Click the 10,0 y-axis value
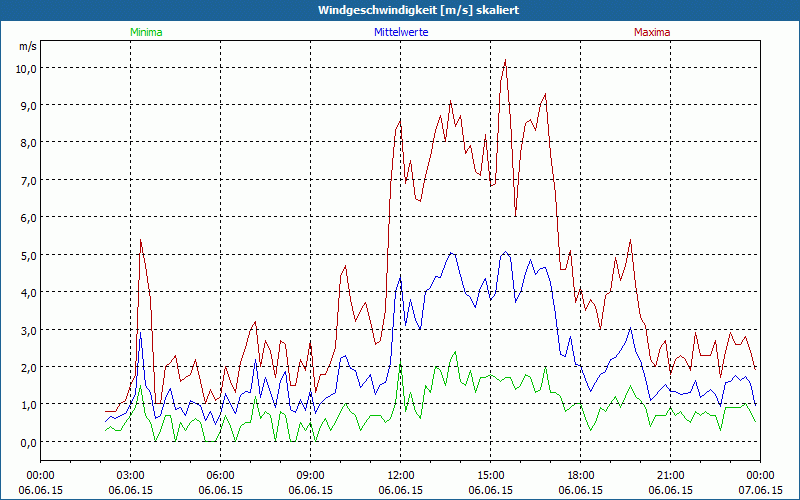Viewport: 800px width, 500px height. coord(26,69)
